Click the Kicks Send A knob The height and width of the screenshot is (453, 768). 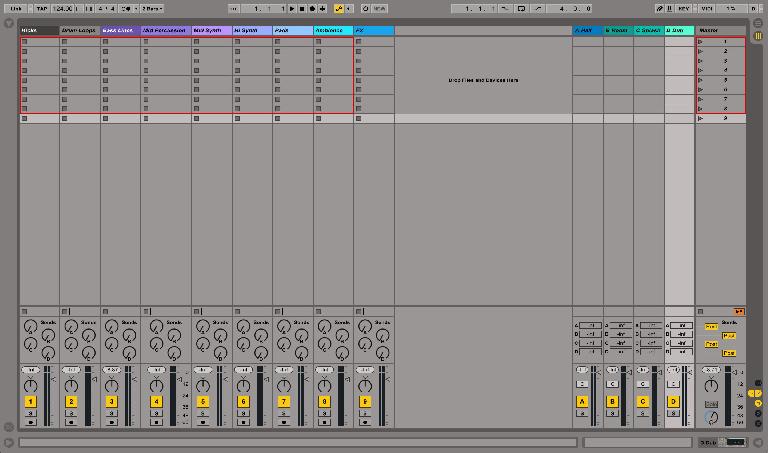point(30,326)
